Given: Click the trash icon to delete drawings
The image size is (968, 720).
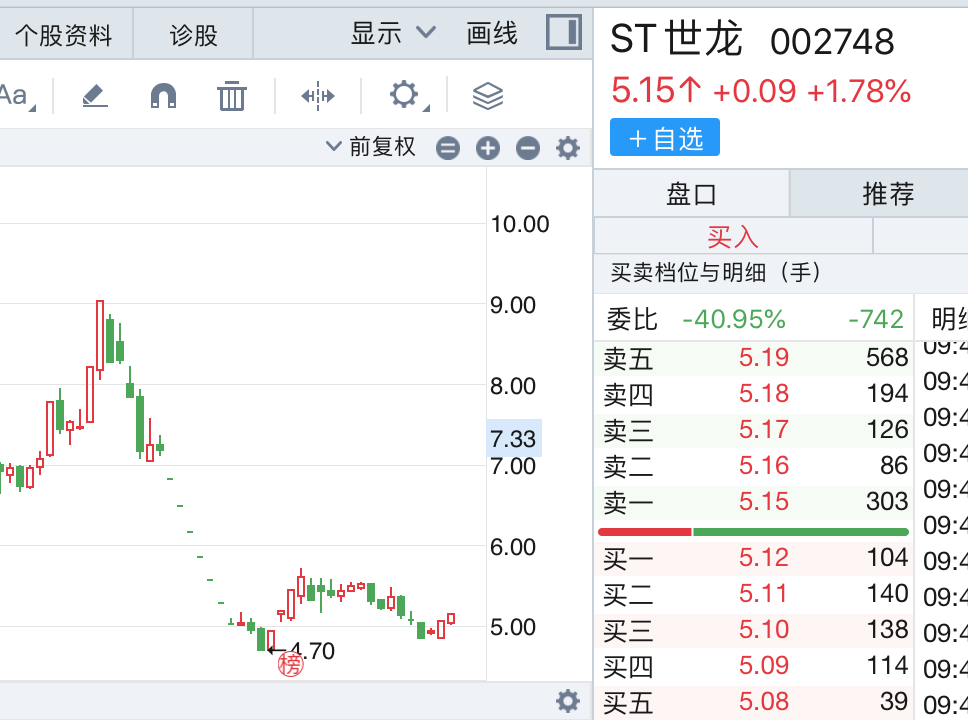Looking at the screenshot, I should 232,96.
